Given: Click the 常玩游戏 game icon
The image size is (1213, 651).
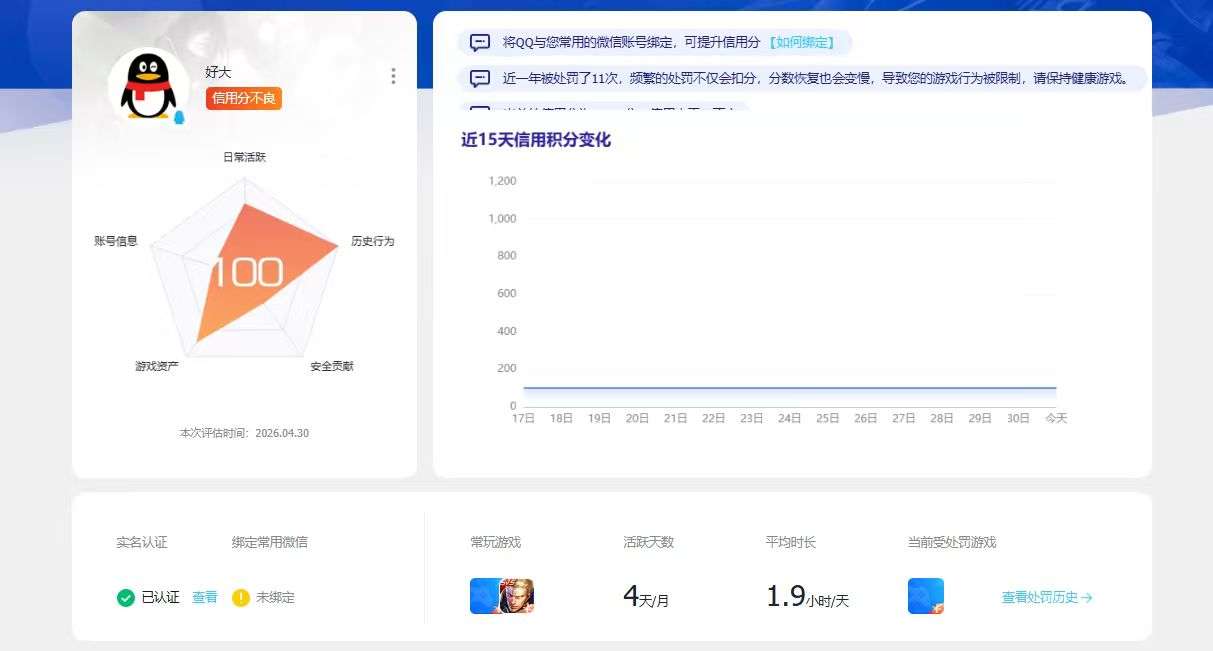Looking at the screenshot, I should coord(502,596).
